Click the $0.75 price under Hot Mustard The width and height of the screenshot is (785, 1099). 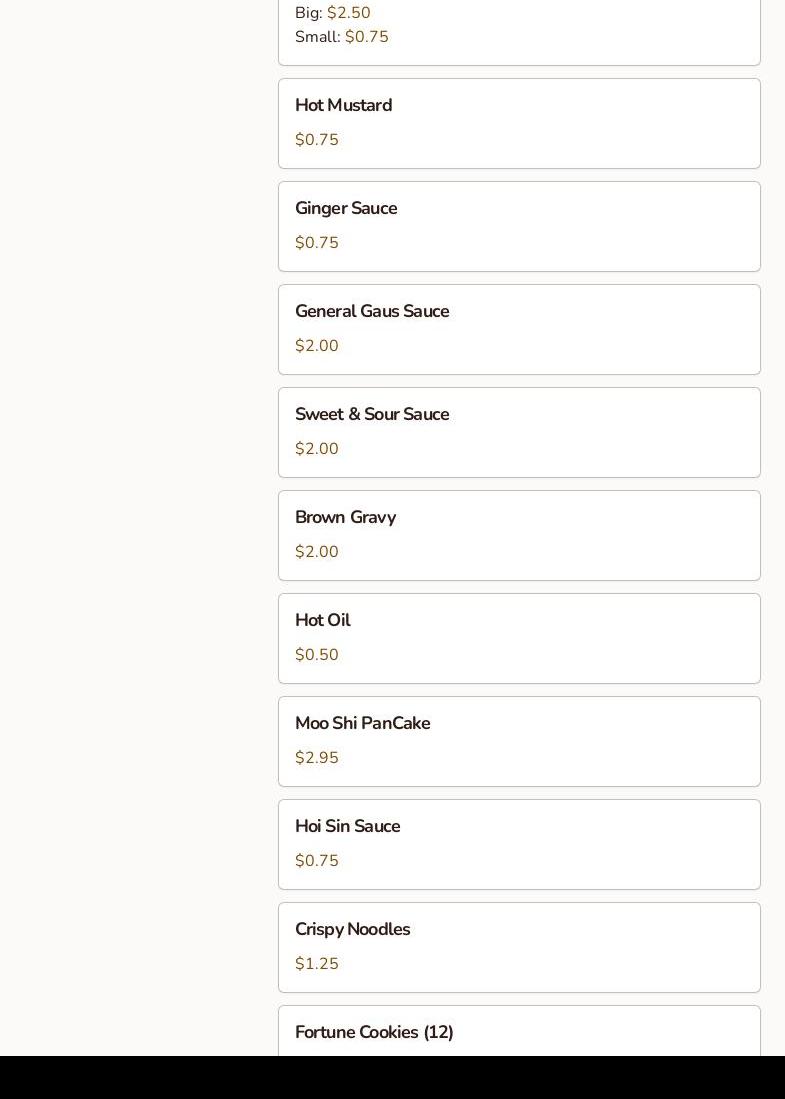(317, 140)
